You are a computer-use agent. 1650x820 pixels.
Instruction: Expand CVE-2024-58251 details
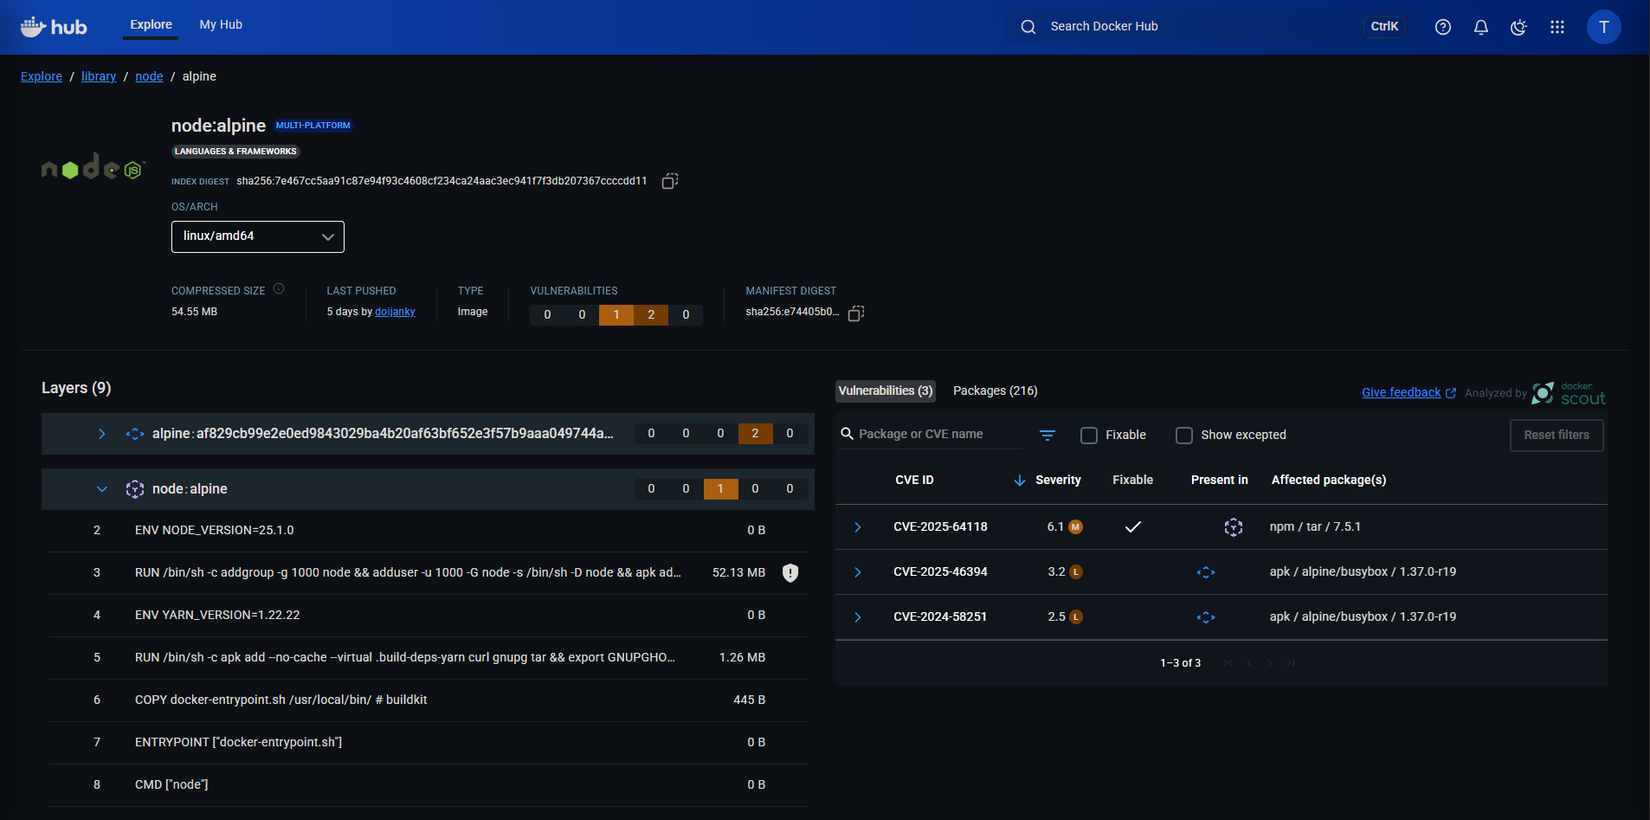pos(857,617)
